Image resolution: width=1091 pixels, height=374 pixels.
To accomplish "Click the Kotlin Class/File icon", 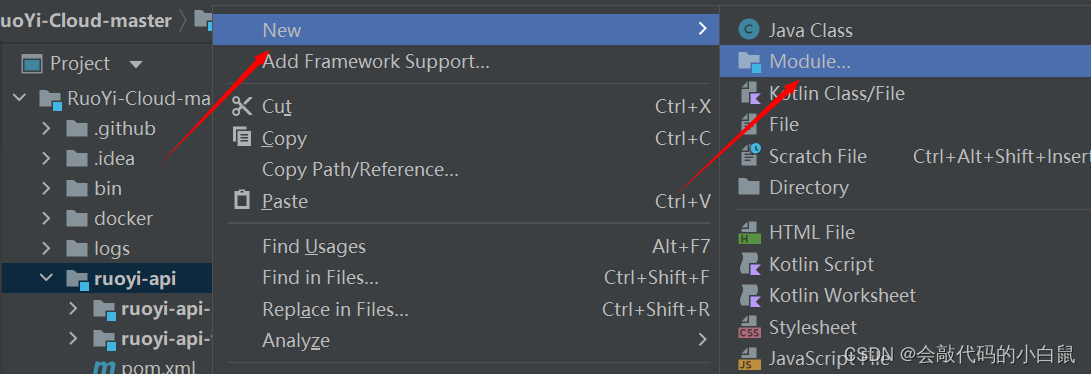I will pyautogui.click(x=749, y=93).
